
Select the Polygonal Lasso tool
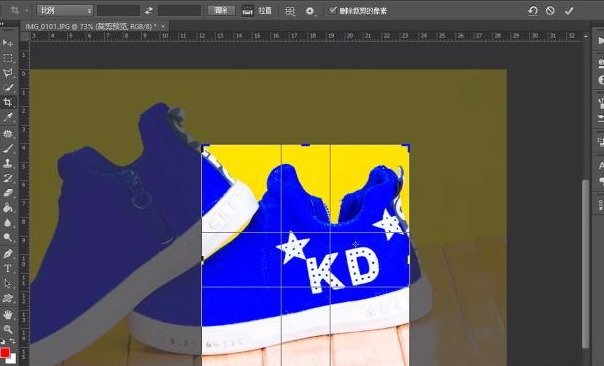coord(7,73)
